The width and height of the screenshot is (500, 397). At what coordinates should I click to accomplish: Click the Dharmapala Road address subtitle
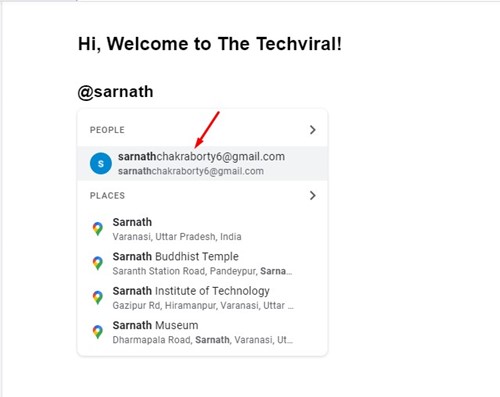pos(203,340)
